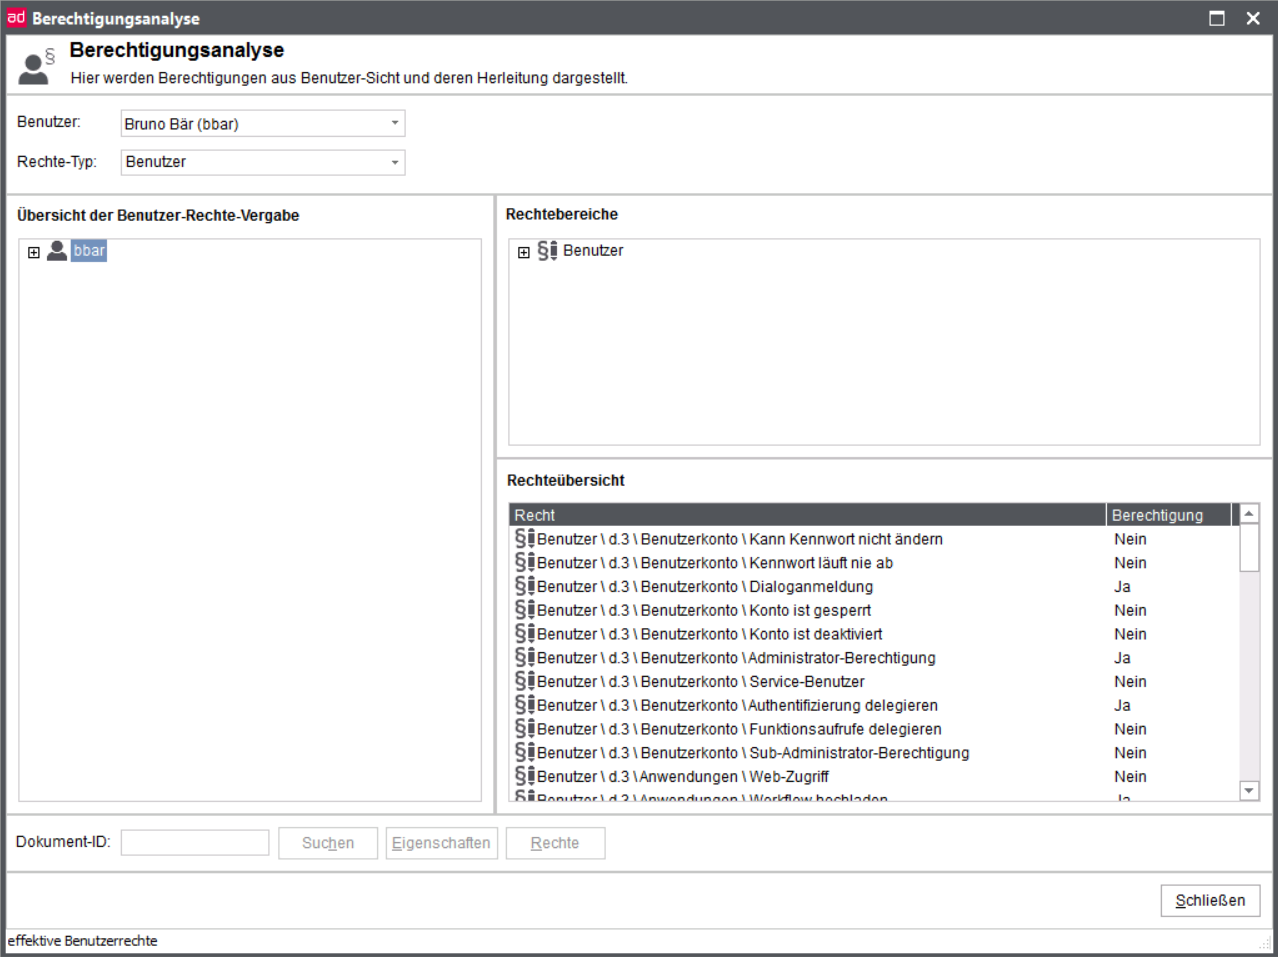Select the Service-Benutzer row text
The width and height of the screenshot is (1278, 957).
pos(701,681)
